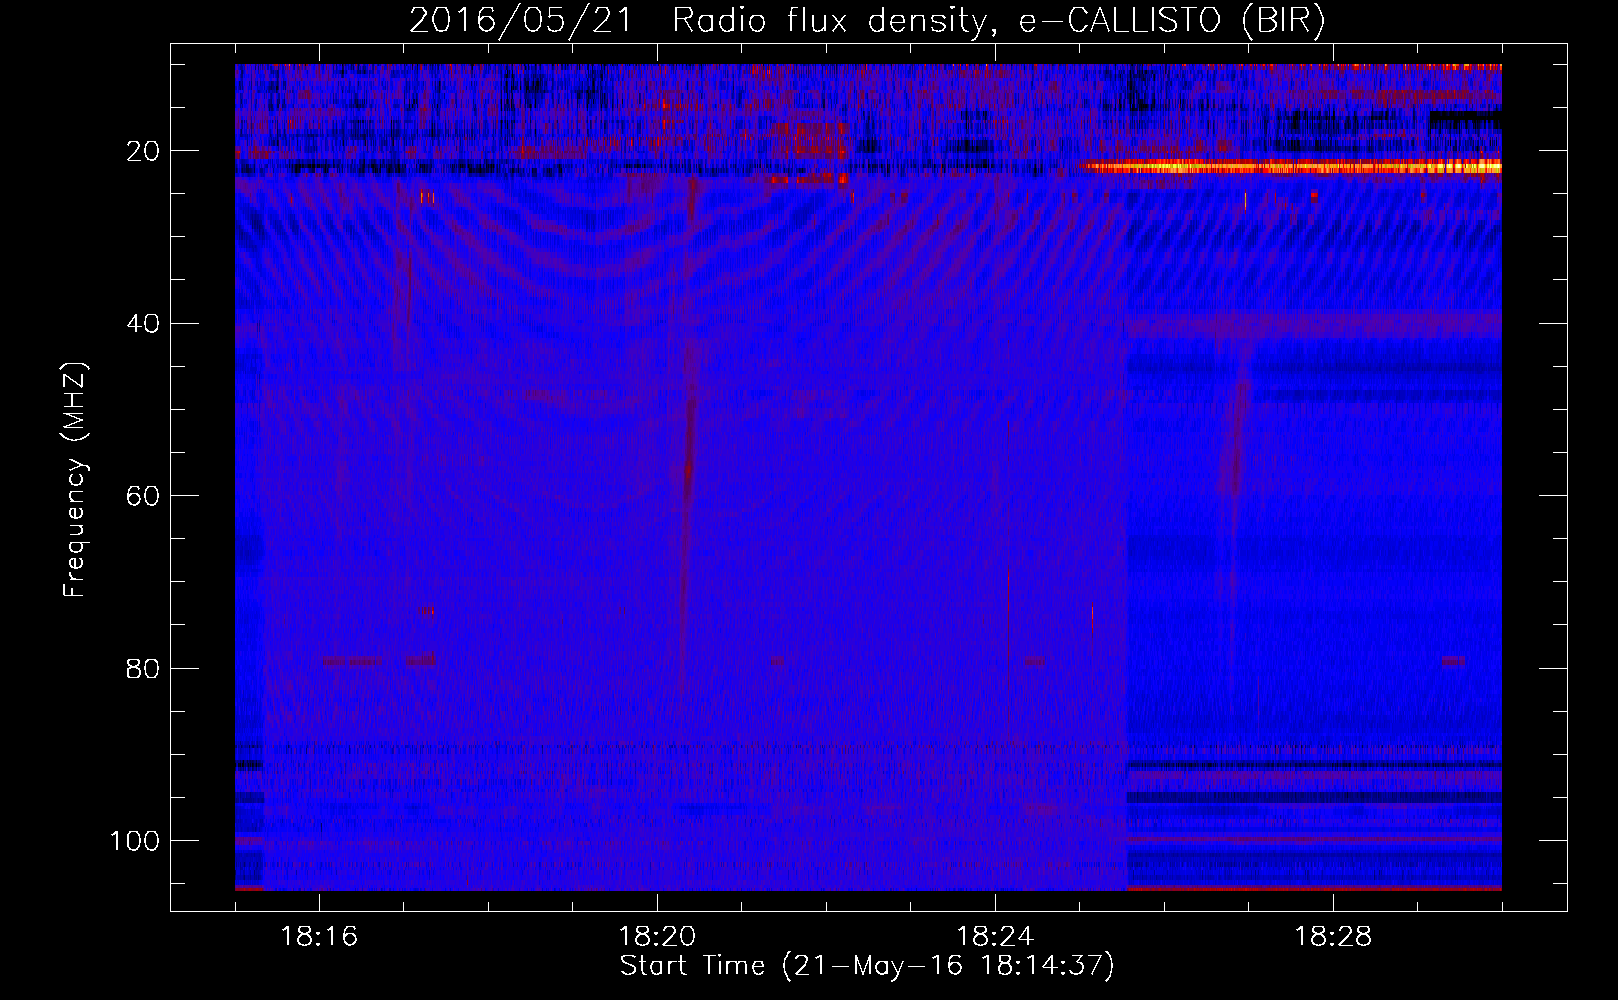
Task: Click the '60' frequency tick label
Action: [144, 496]
